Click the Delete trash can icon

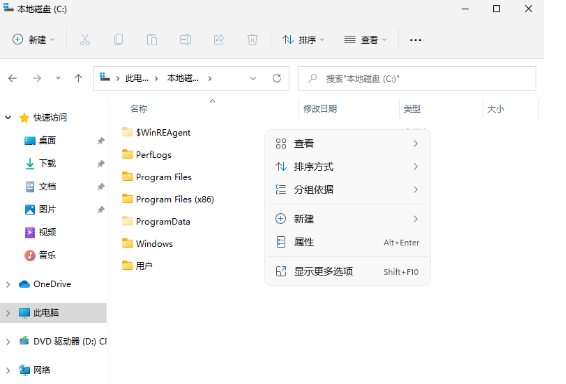point(252,39)
